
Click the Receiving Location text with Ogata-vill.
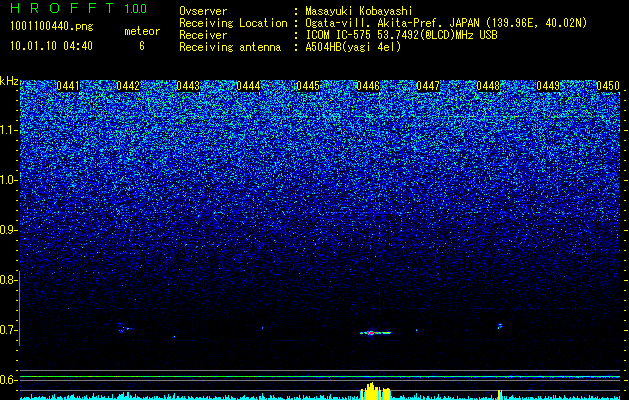(x=446, y=23)
